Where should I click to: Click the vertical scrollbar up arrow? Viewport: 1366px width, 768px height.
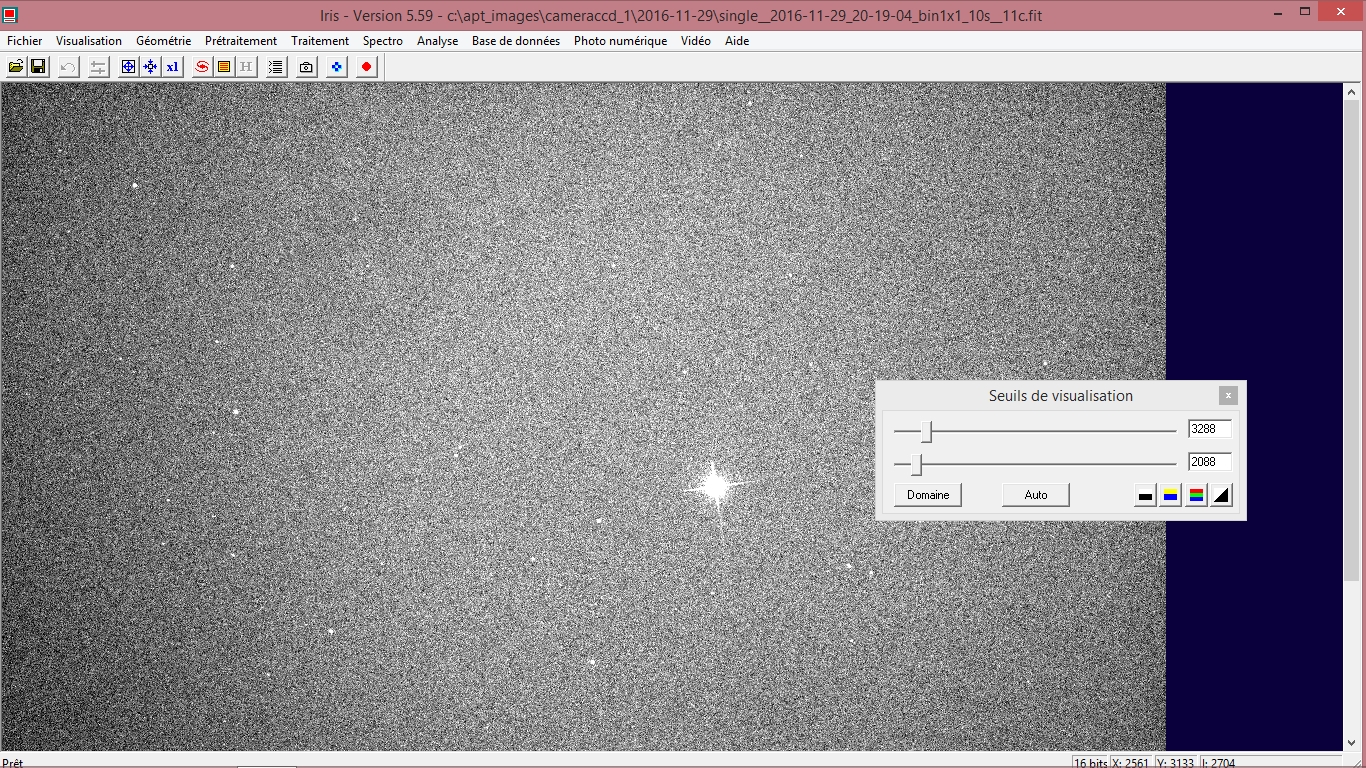pyautogui.click(x=1353, y=91)
